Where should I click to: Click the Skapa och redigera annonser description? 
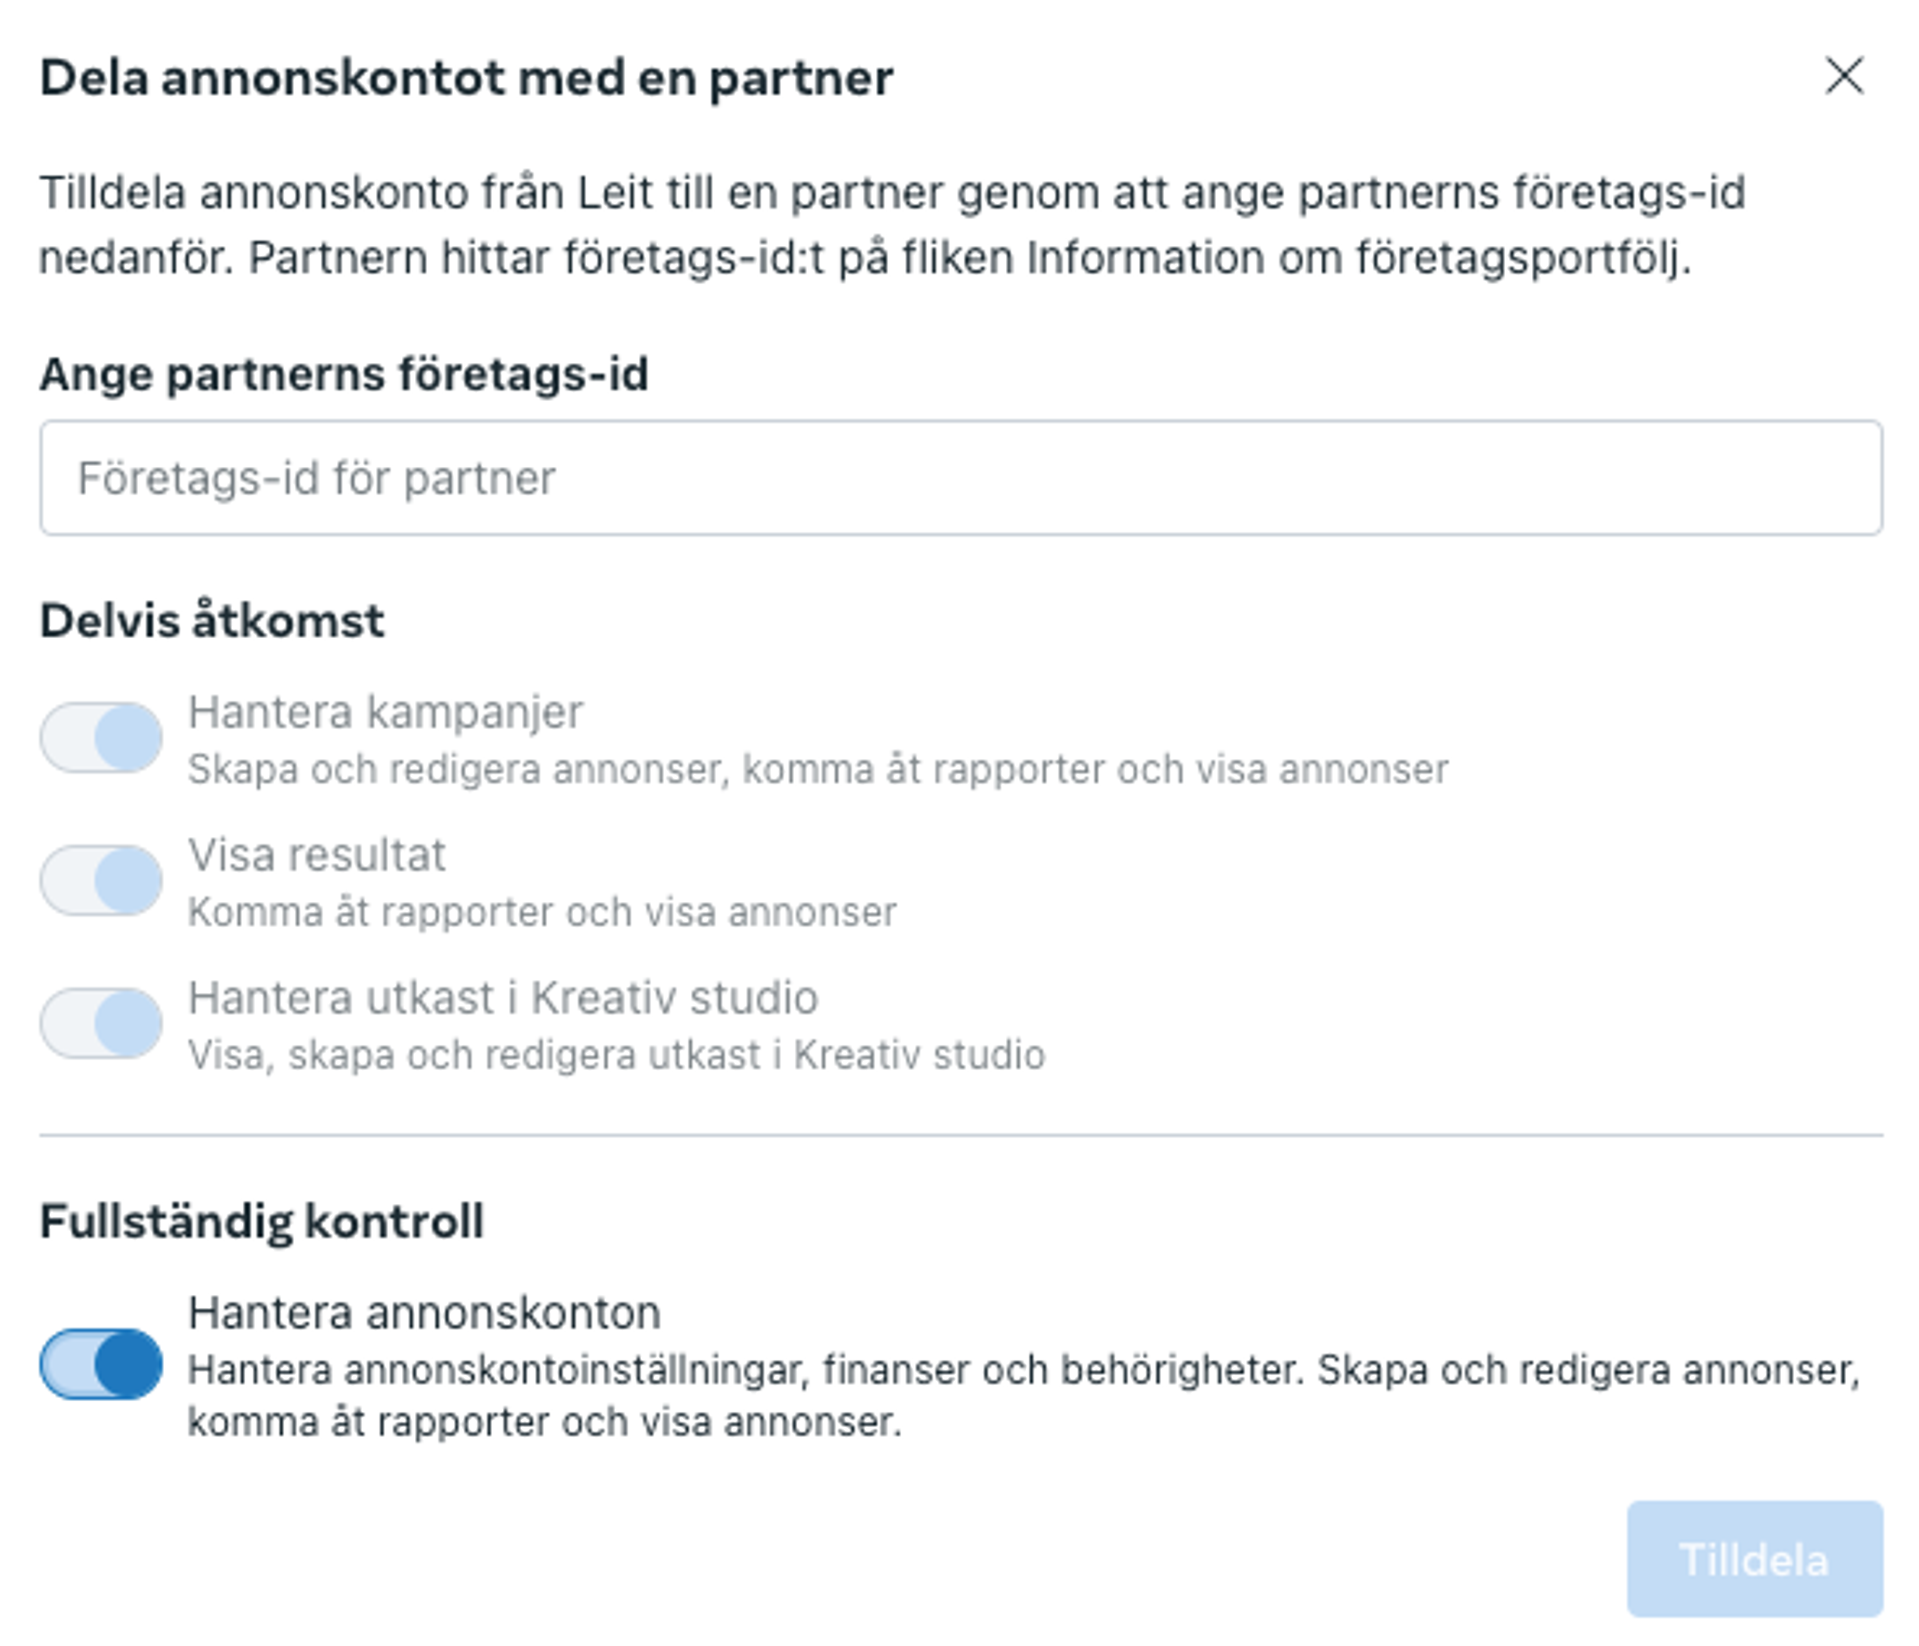click(817, 770)
